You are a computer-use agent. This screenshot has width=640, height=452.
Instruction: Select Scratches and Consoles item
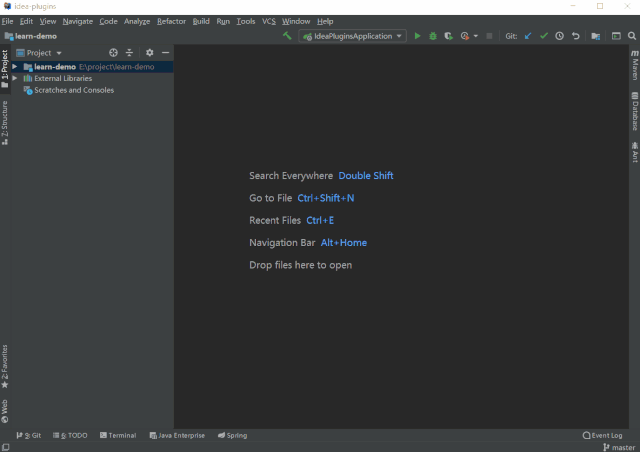[73, 90]
